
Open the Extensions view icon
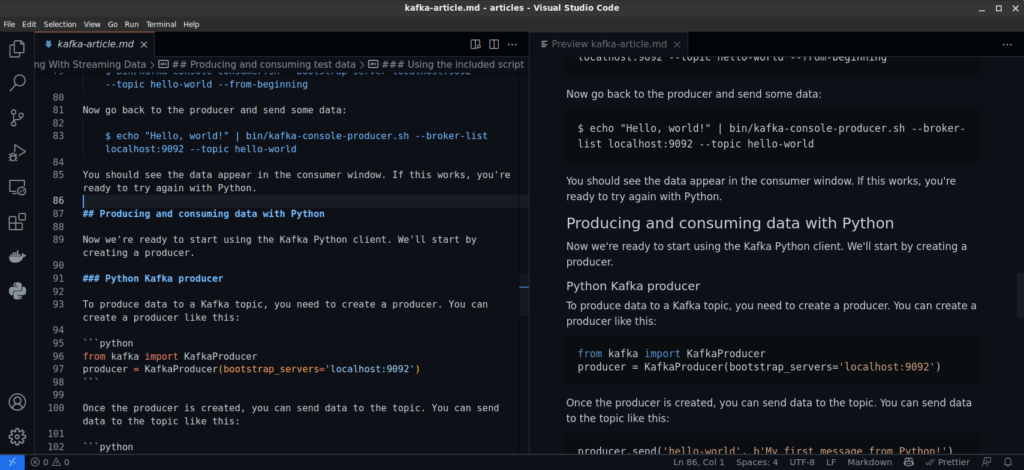[x=17, y=222]
